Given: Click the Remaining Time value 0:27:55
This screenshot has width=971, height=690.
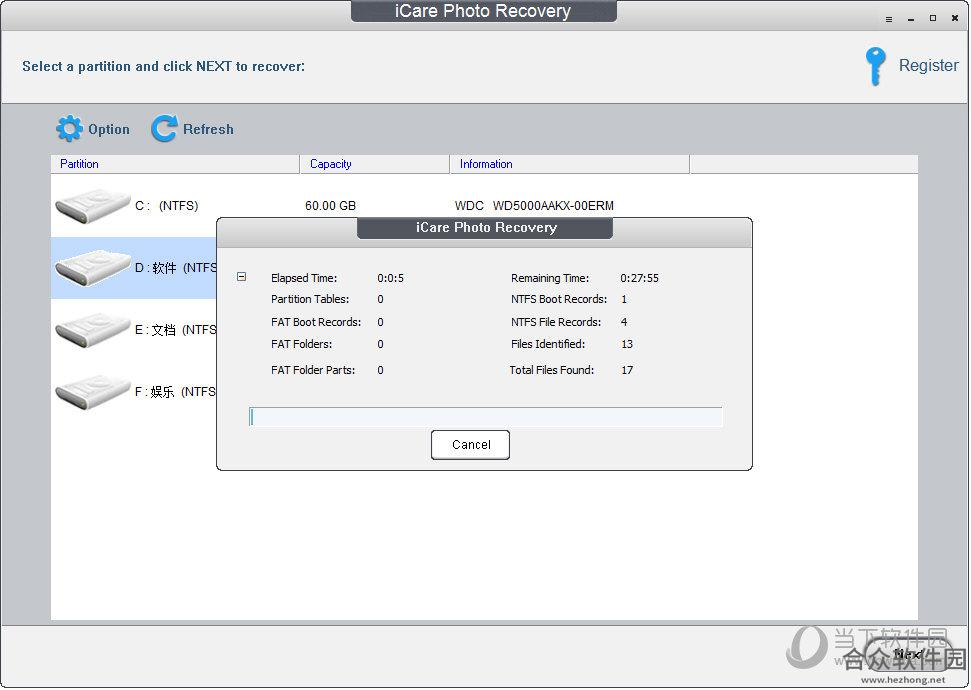Looking at the screenshot, I should [x=640, y=278].
